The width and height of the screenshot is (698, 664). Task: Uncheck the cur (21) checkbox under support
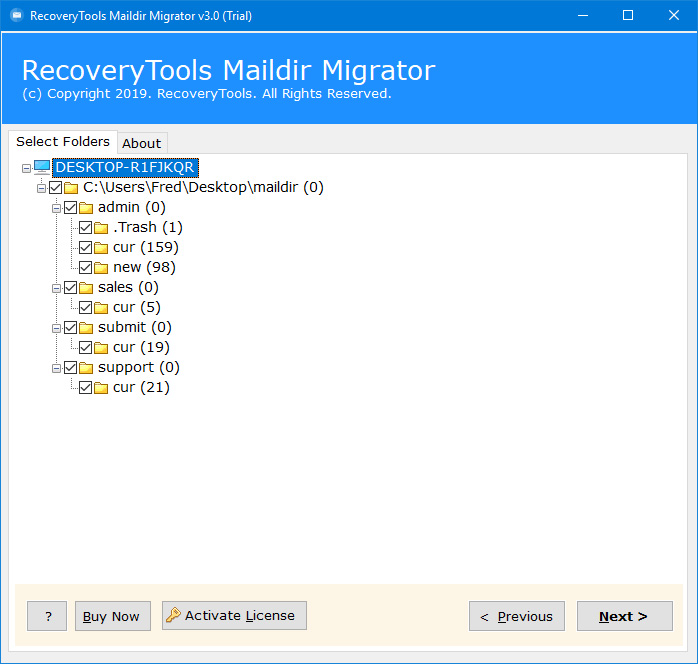coord(85,388)
